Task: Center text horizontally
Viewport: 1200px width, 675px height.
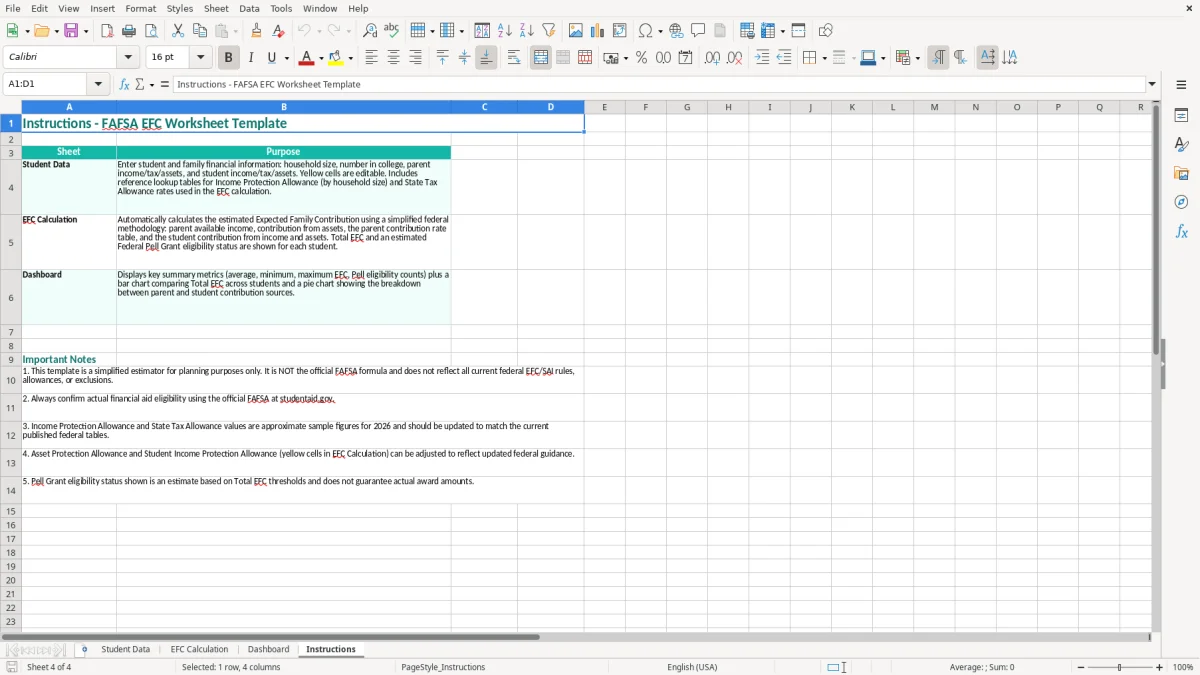Action: pyautogui.click(x=393, y=58)
